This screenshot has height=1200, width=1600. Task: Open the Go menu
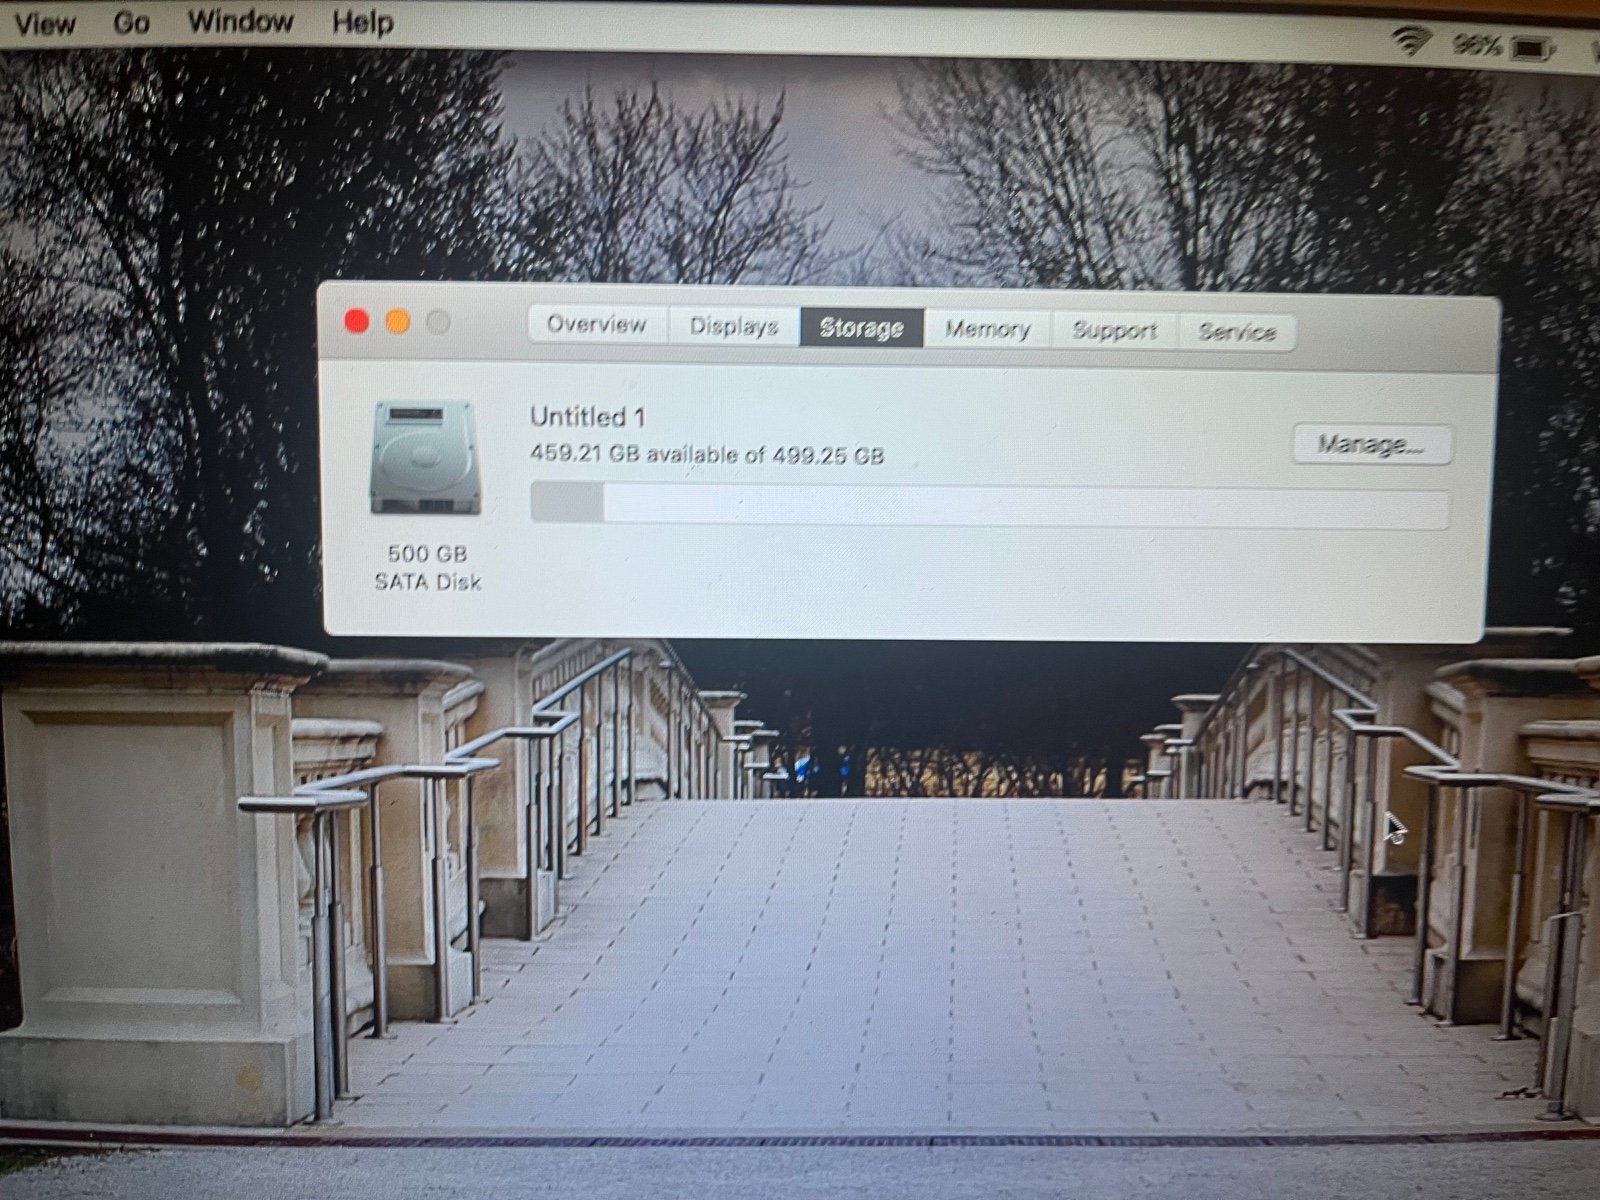point(131,21)
